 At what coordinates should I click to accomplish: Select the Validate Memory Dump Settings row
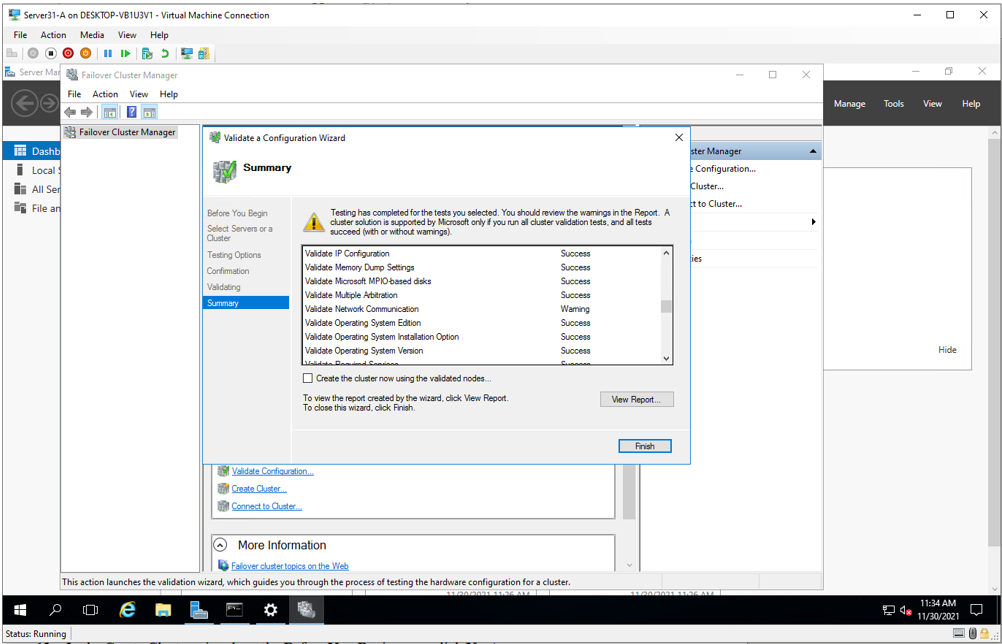482,268
